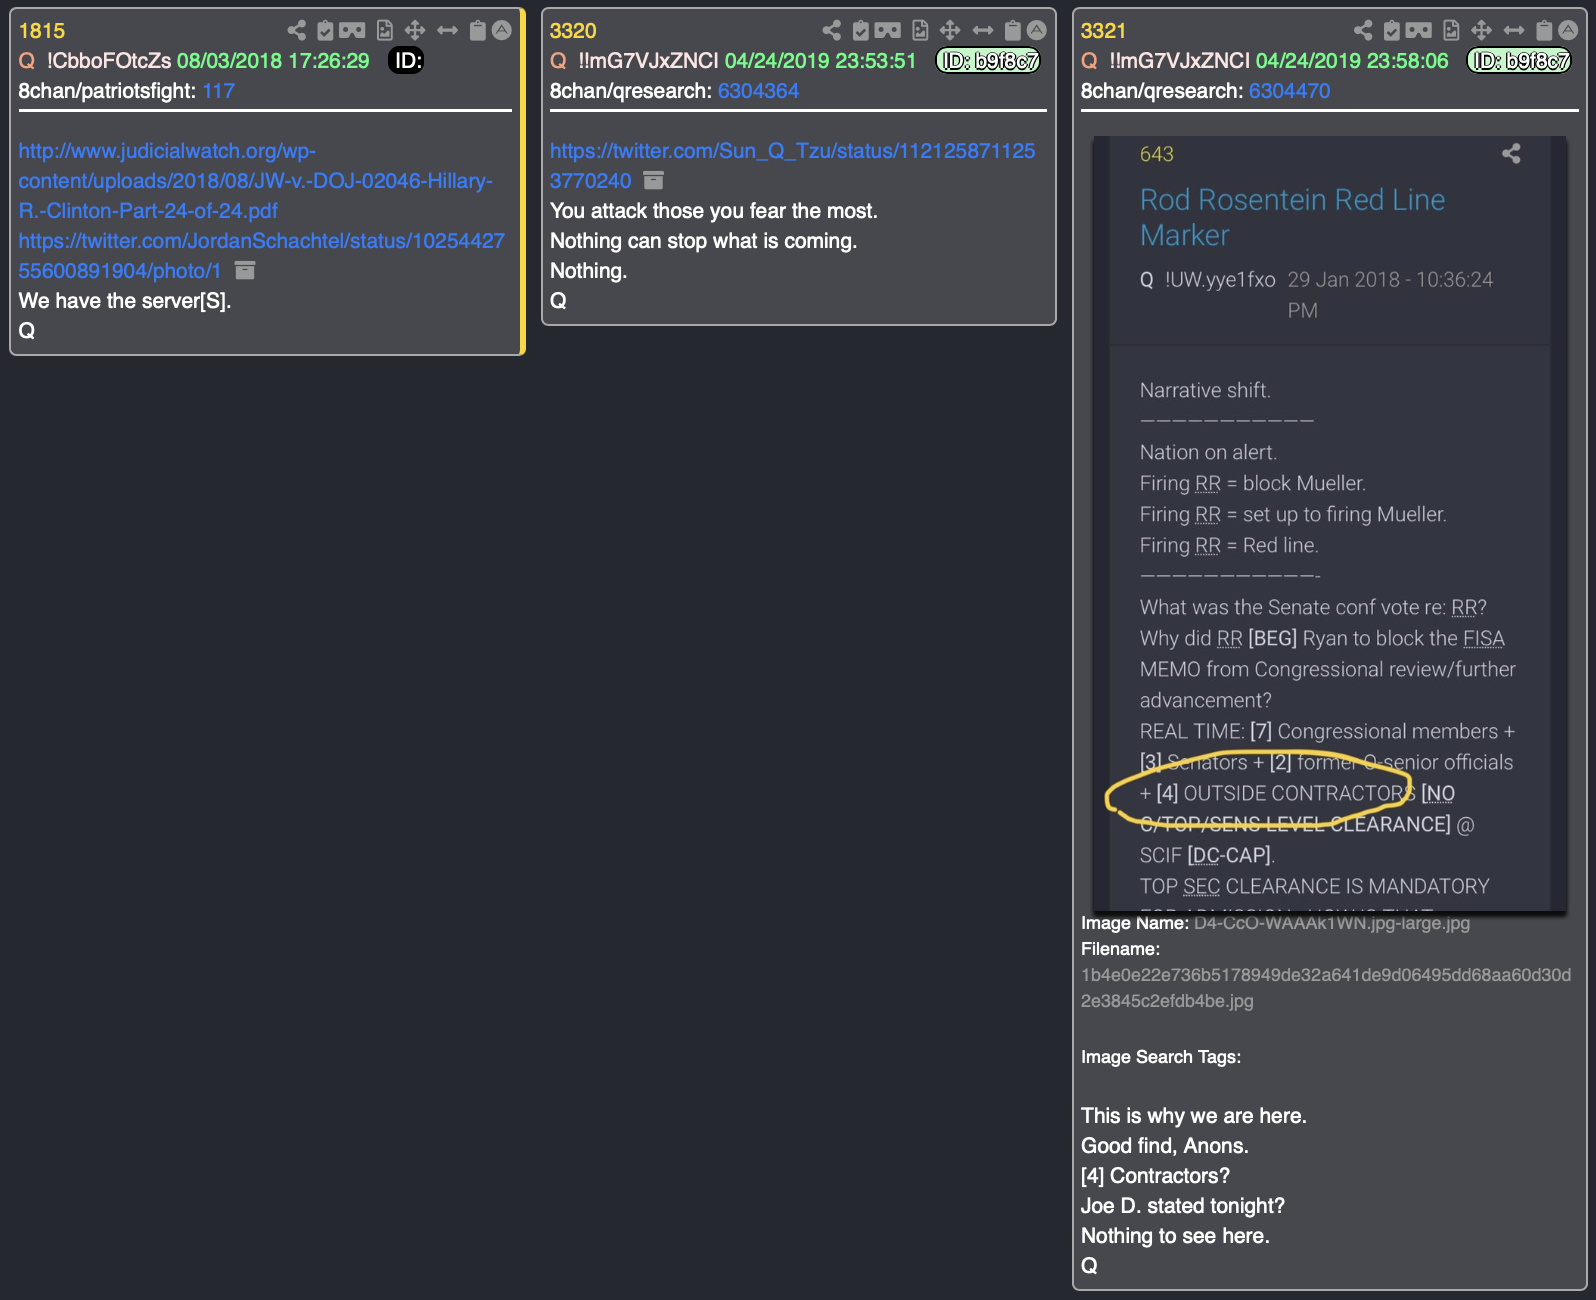Screen dimensions: 1596x1300
Task: Open image-file icon on post 3321
Action: click(x=1451, y=31)
